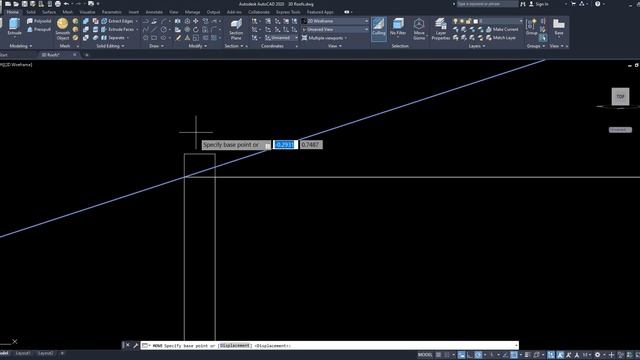Select Extrude Faces tool
The image size is (640, 360).
click(x=117, y=29)
